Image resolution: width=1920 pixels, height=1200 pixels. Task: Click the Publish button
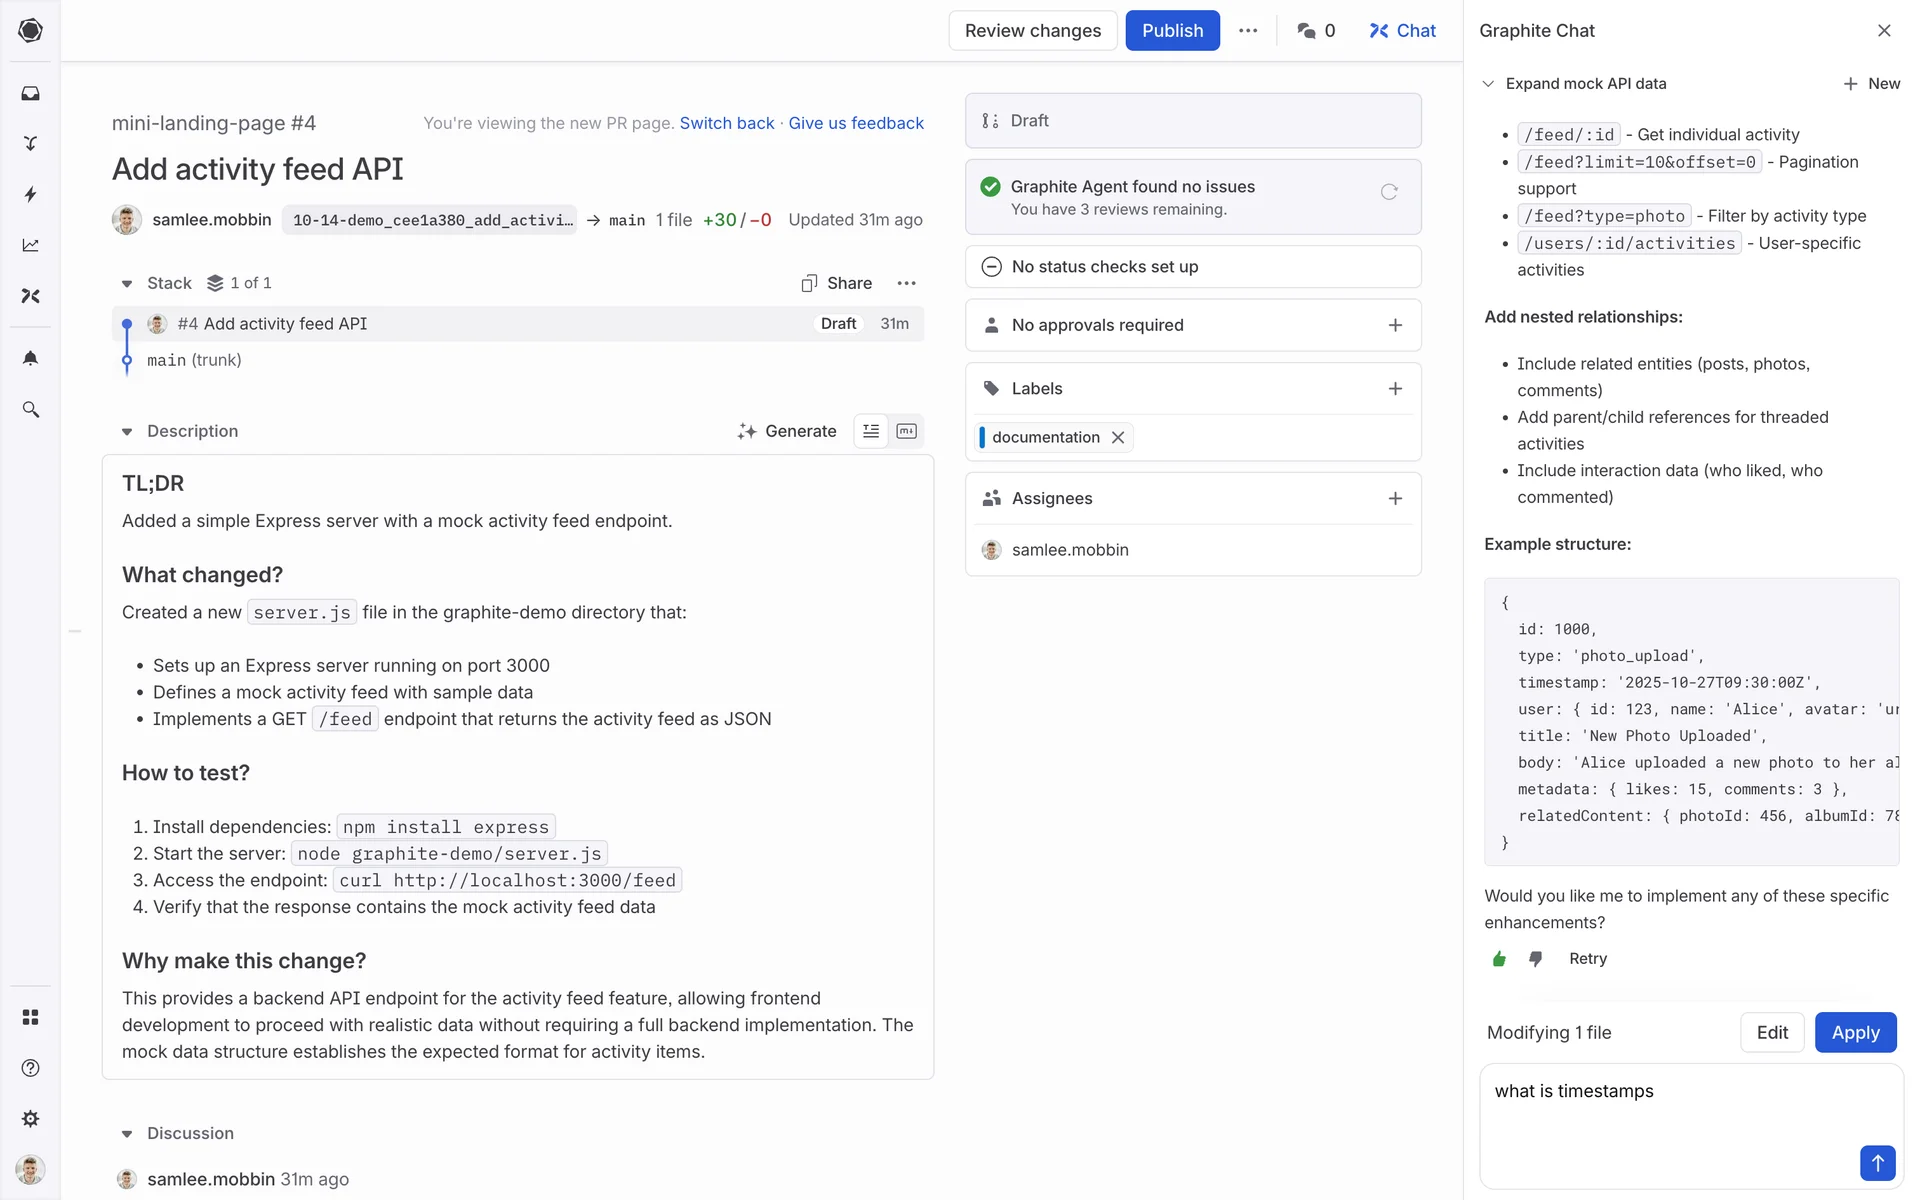[1172, 31]
